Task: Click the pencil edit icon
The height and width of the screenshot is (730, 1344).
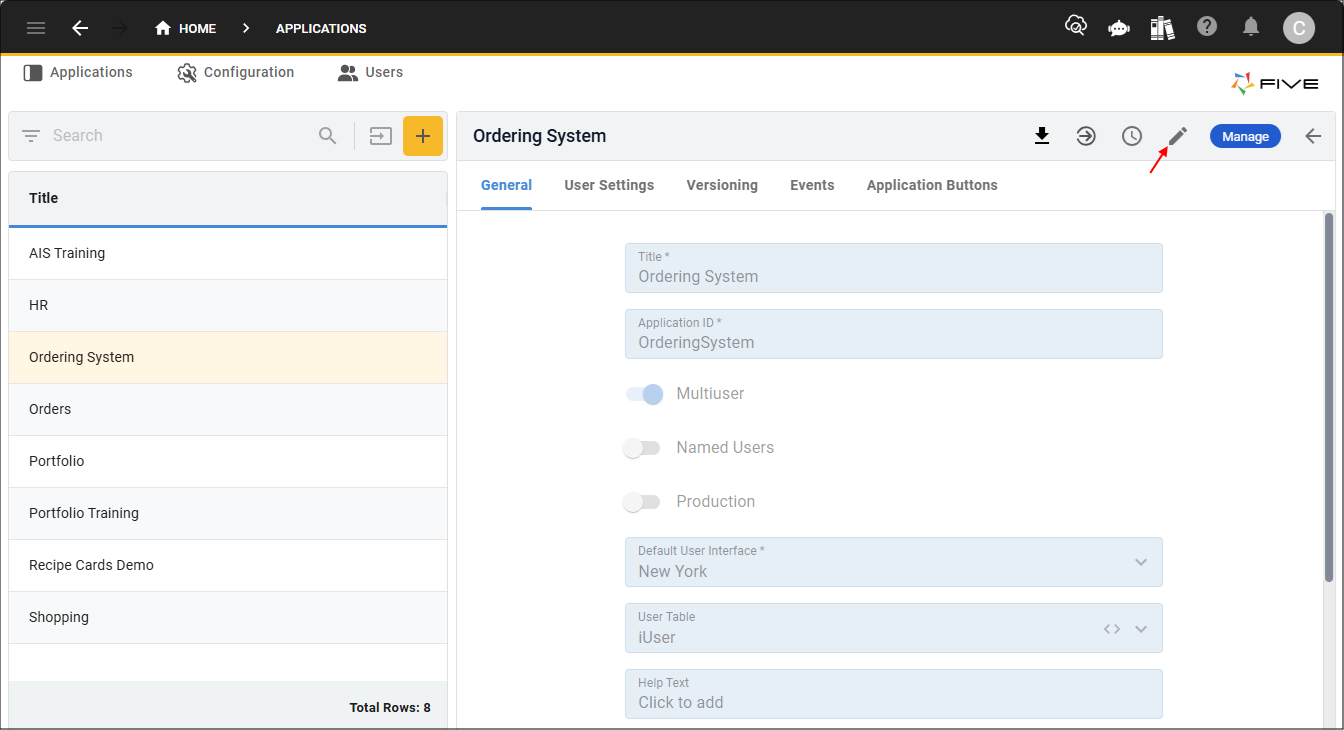Action: point(1178,136)
